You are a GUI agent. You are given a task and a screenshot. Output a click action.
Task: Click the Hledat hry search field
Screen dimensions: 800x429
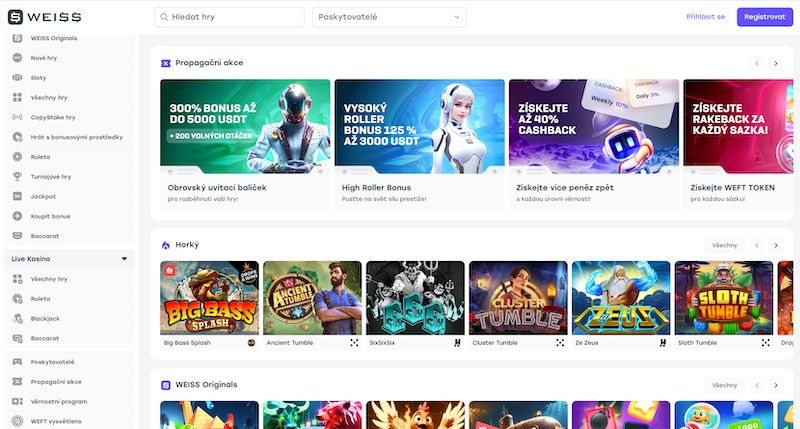(230, 17)
